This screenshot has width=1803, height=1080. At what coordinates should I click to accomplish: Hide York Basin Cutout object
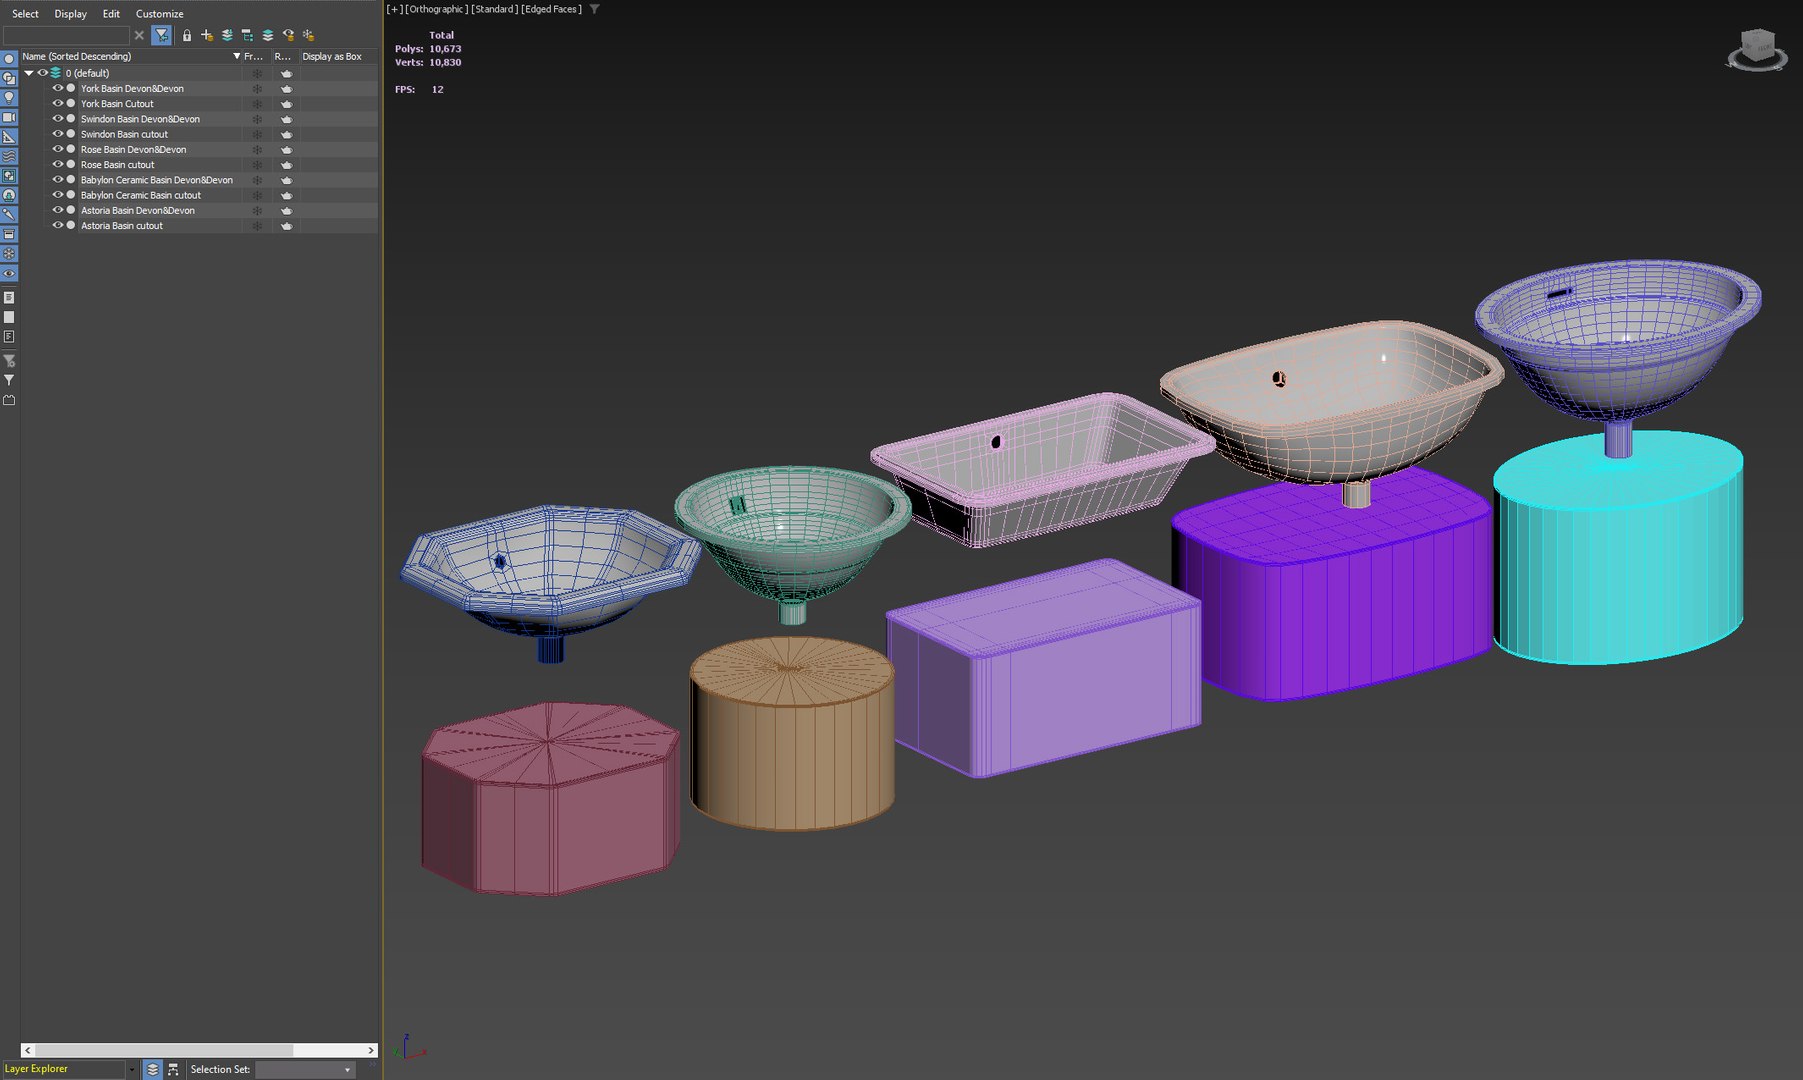(57, 103)
